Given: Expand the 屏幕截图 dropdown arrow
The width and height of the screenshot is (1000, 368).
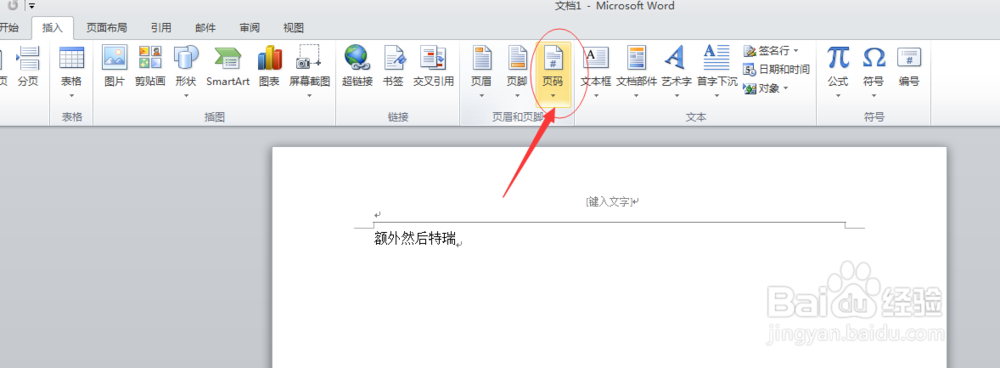Looking at the screenshot, I should [x=309, y=96].
